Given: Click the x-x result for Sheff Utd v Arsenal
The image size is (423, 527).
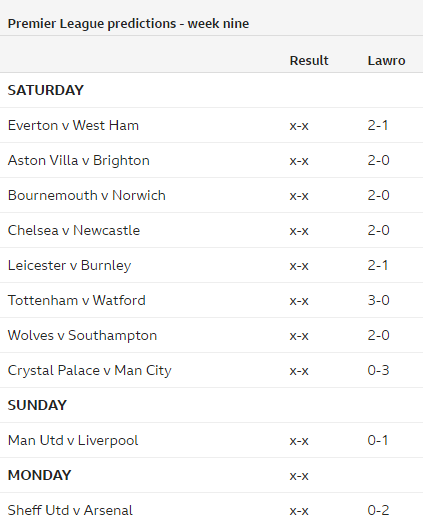Looking at the screenshot, I should (299, 511).
